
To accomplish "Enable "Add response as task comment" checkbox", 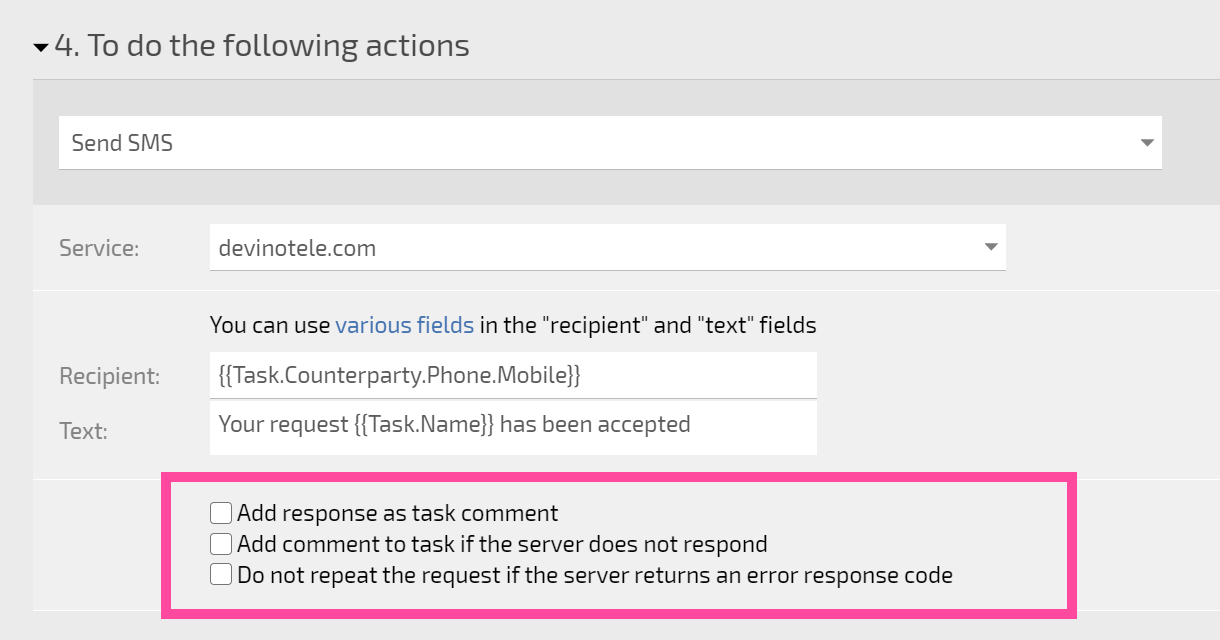I will pos(221,513).
